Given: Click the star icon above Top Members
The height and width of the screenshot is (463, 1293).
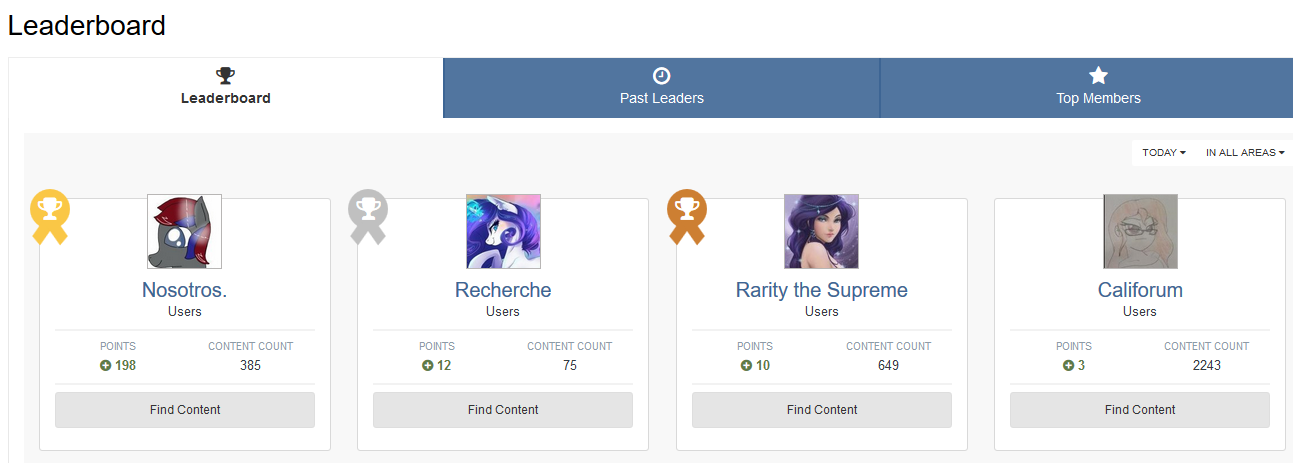Looking at the screenshot, I should [x=1098, y=76].
